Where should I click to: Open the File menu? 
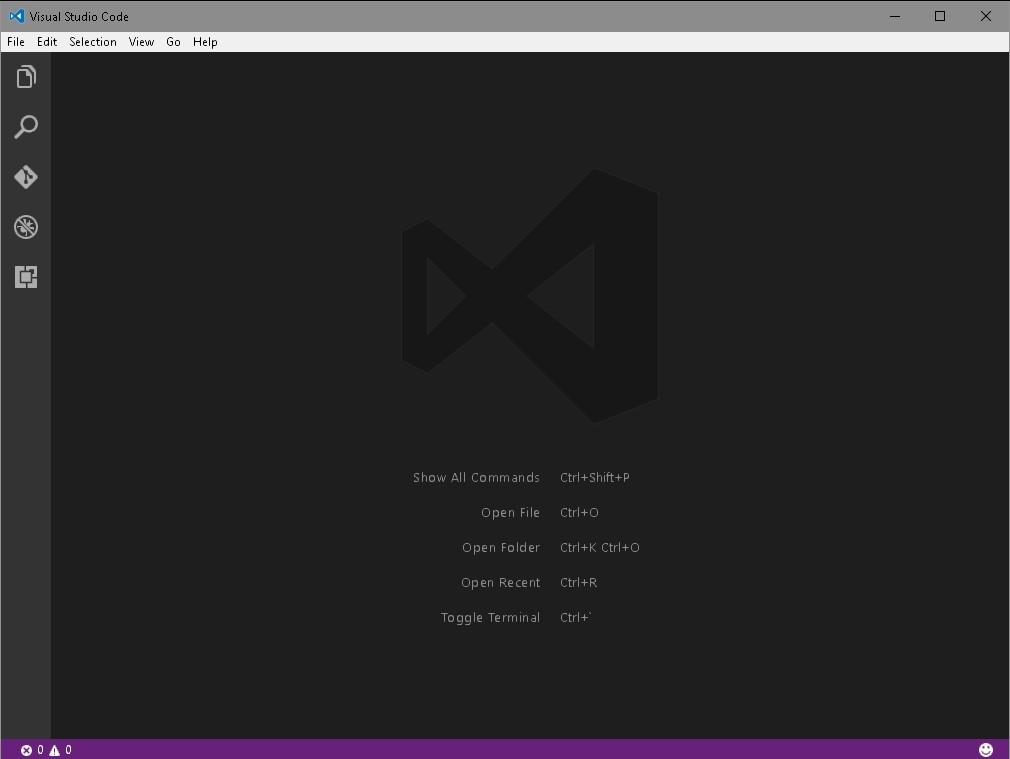point(16,42)
